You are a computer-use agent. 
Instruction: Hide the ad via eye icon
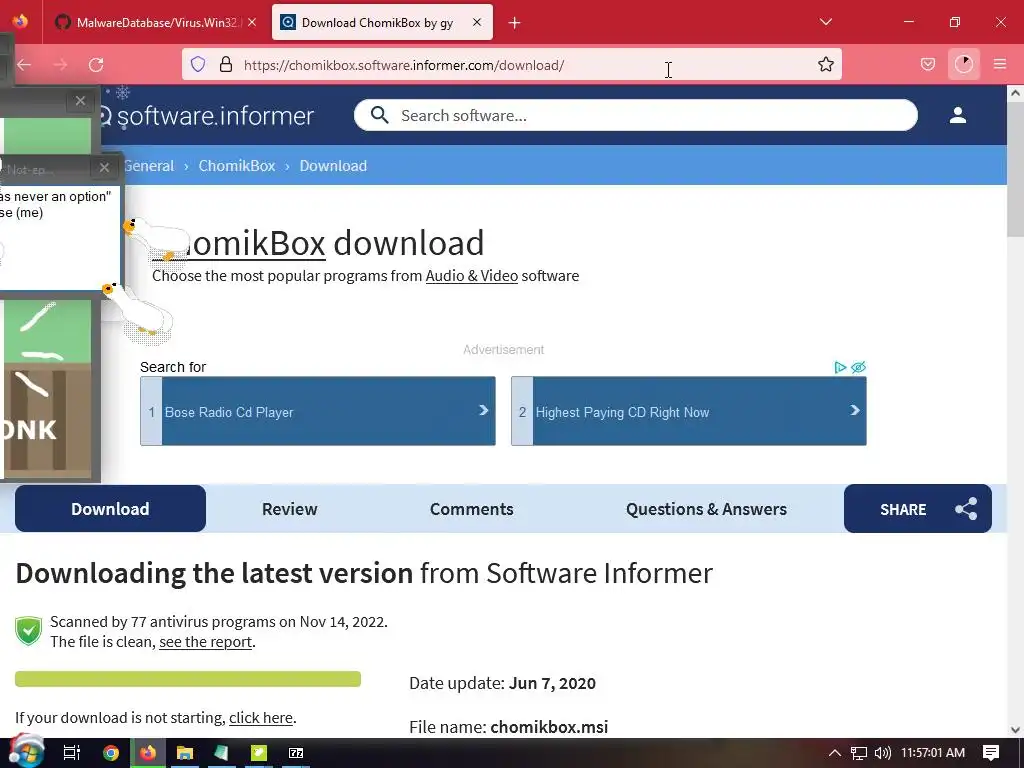(858, 367)
